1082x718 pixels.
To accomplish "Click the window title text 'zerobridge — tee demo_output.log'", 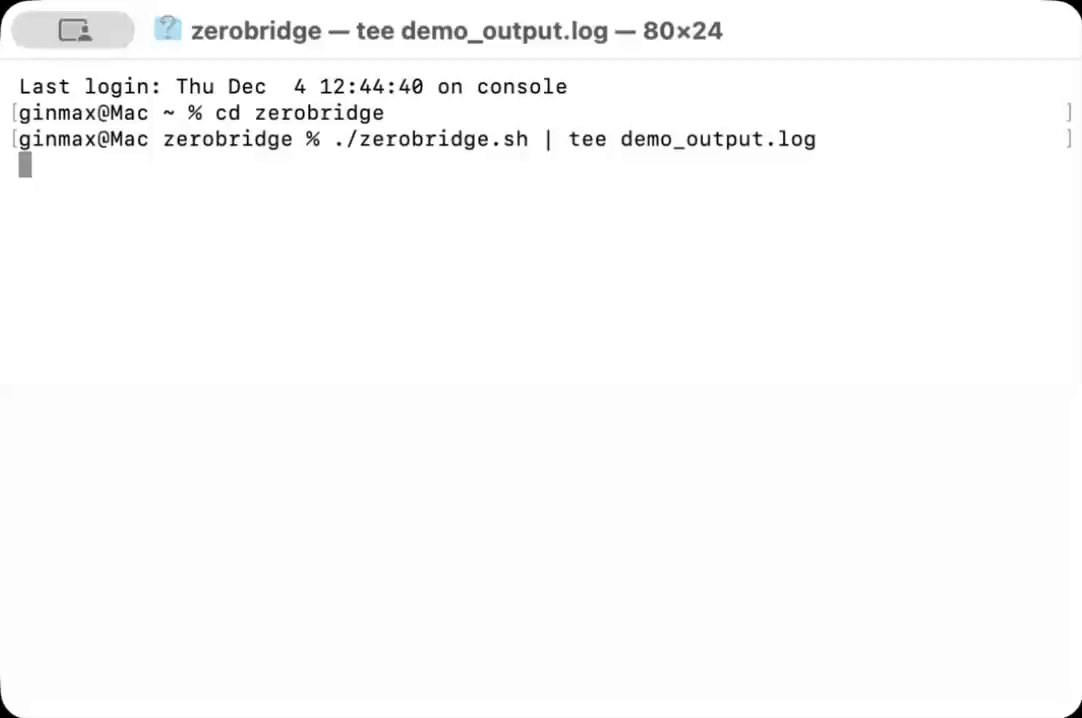I will pos(399,31).
